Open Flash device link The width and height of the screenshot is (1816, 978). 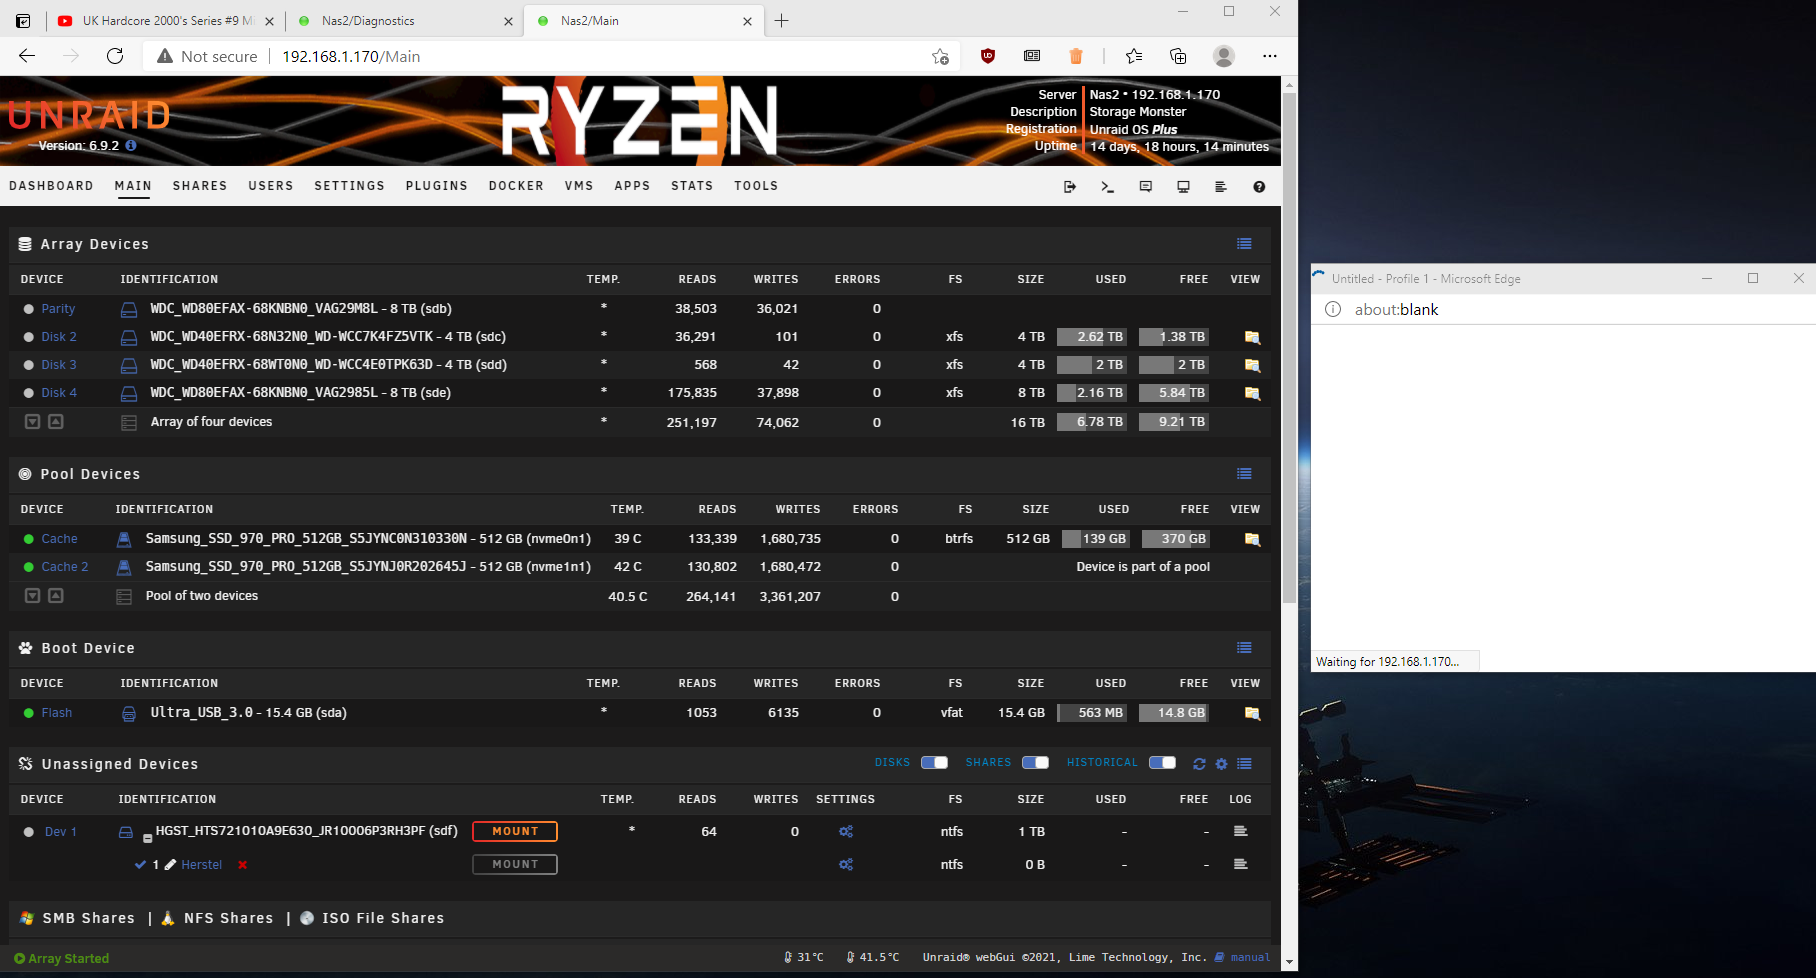[x=56, y=713]
